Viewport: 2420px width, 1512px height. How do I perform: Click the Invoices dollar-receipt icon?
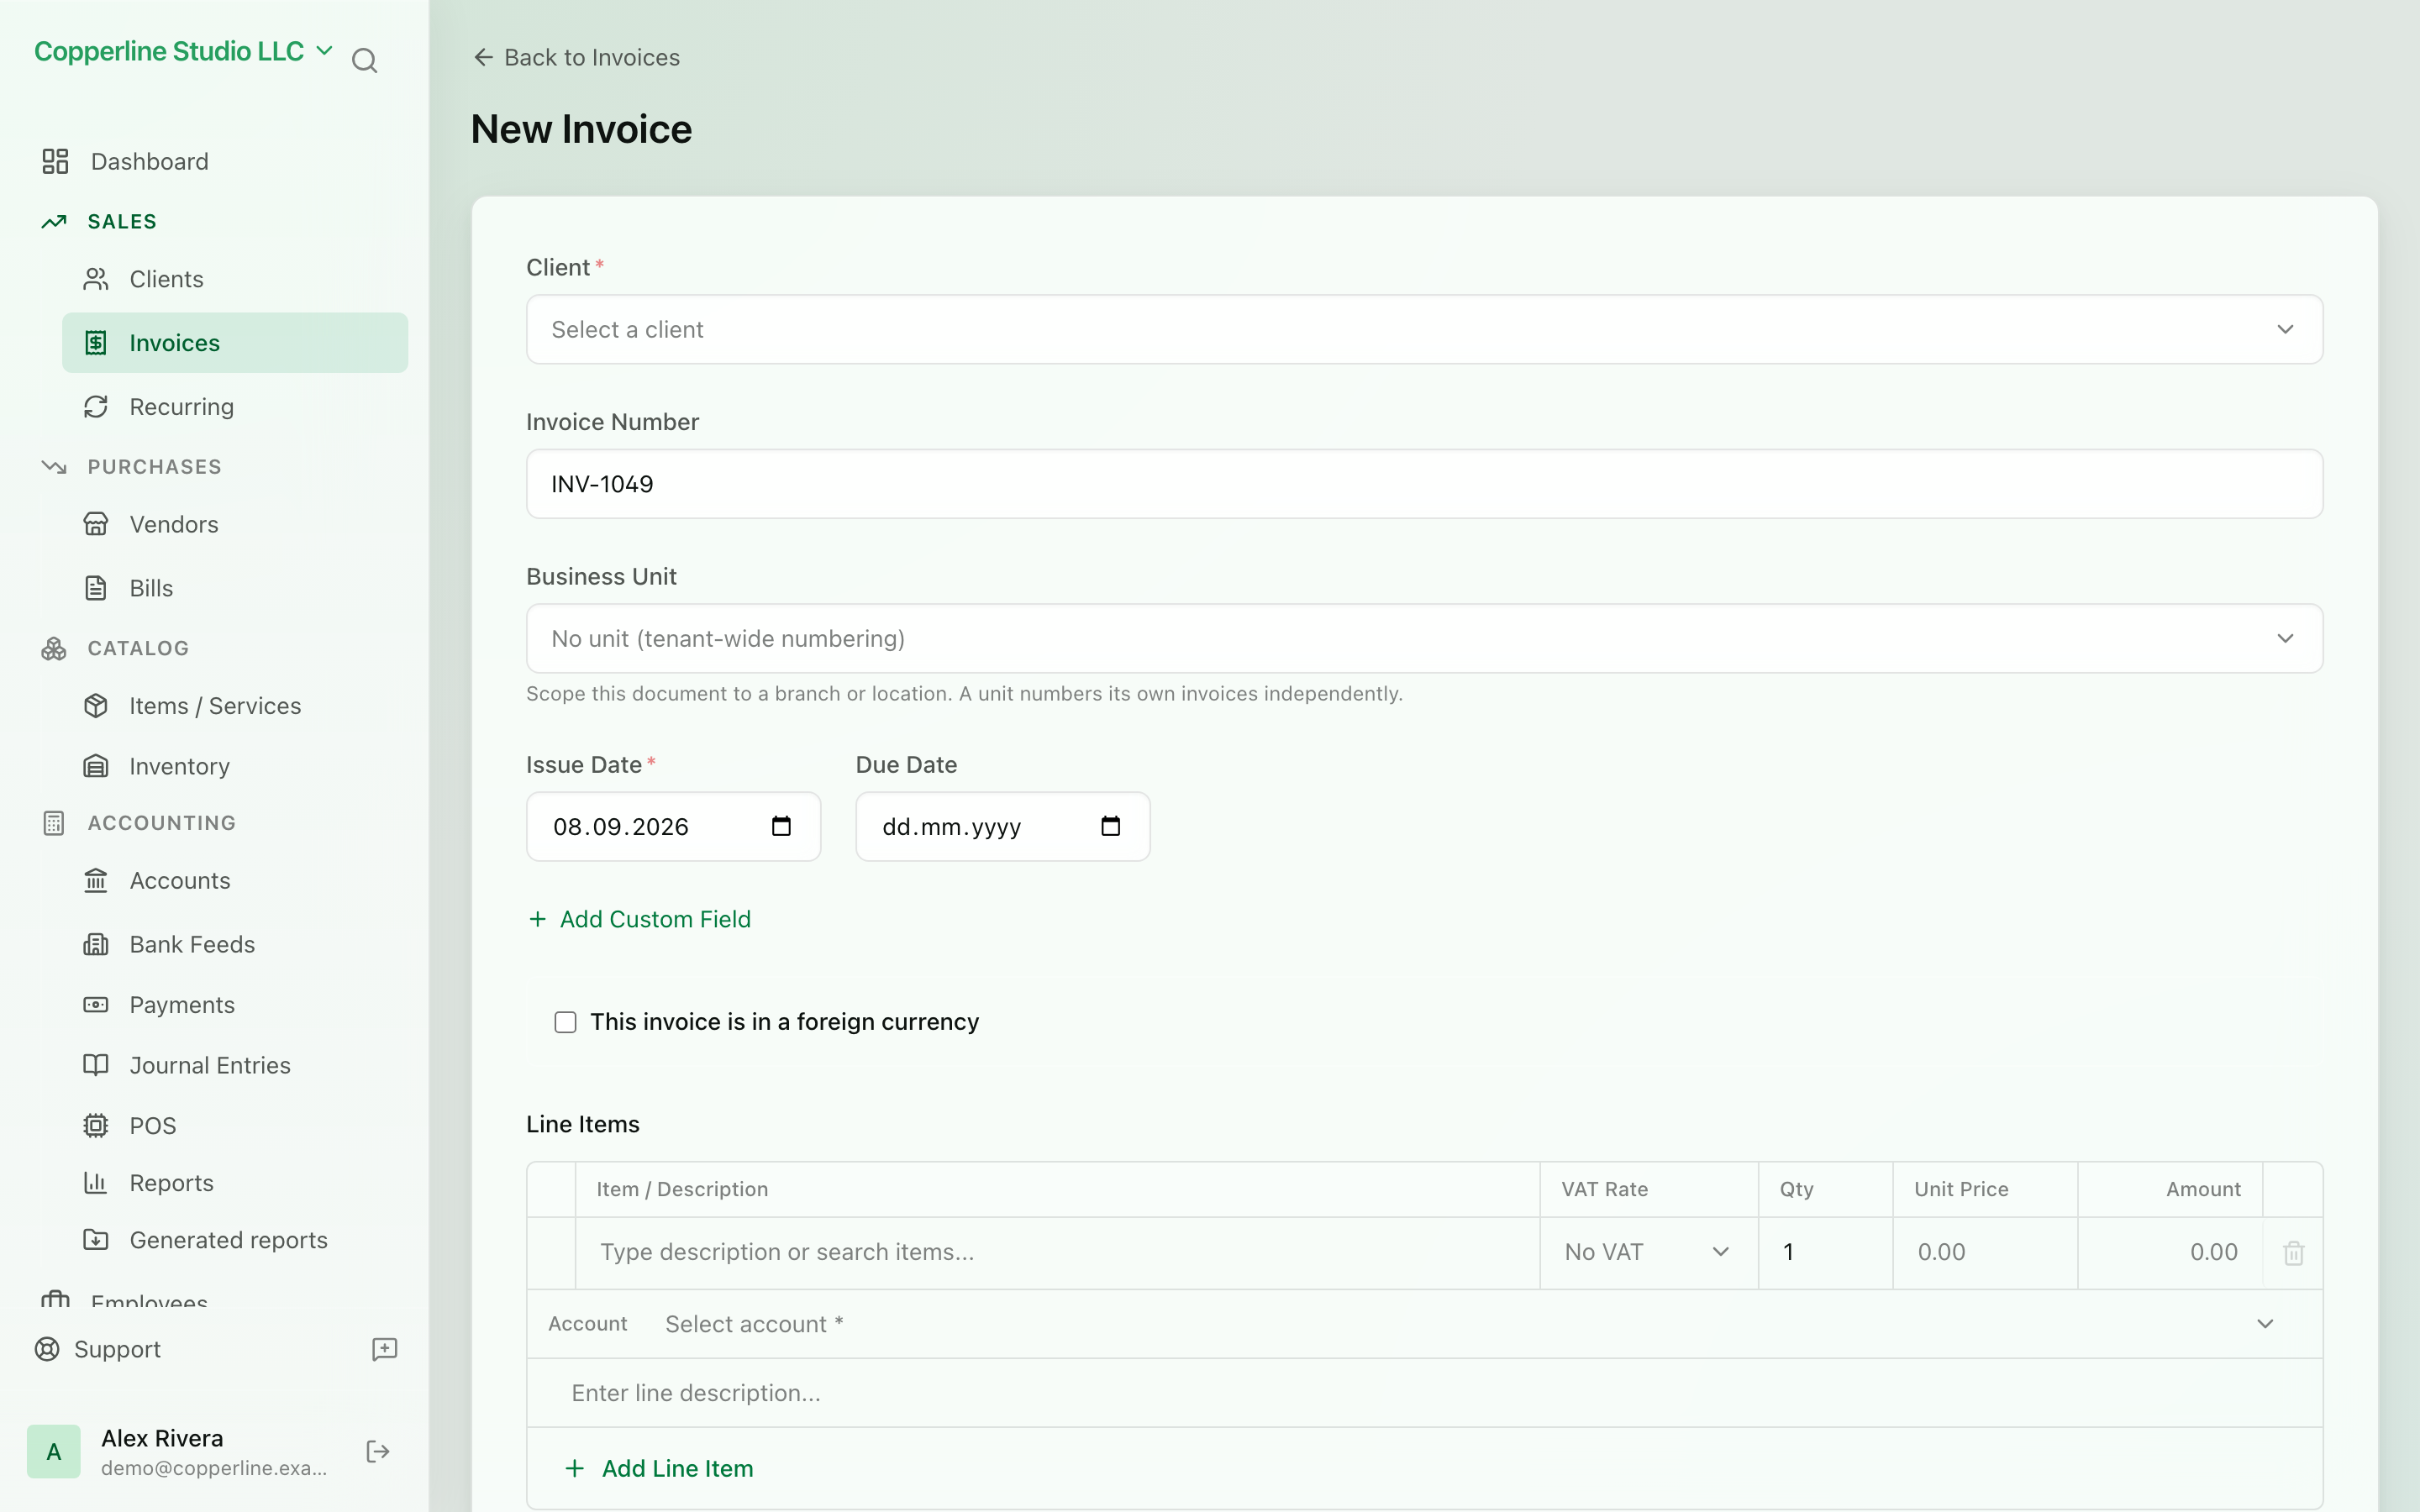[96, 343]
